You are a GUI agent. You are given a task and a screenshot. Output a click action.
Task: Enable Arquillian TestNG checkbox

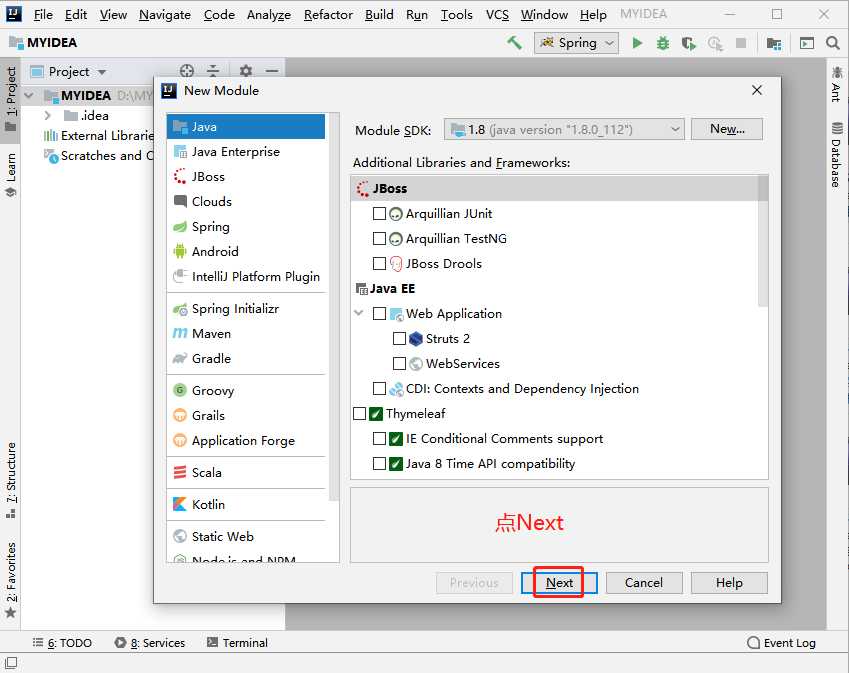click(379, 238)
